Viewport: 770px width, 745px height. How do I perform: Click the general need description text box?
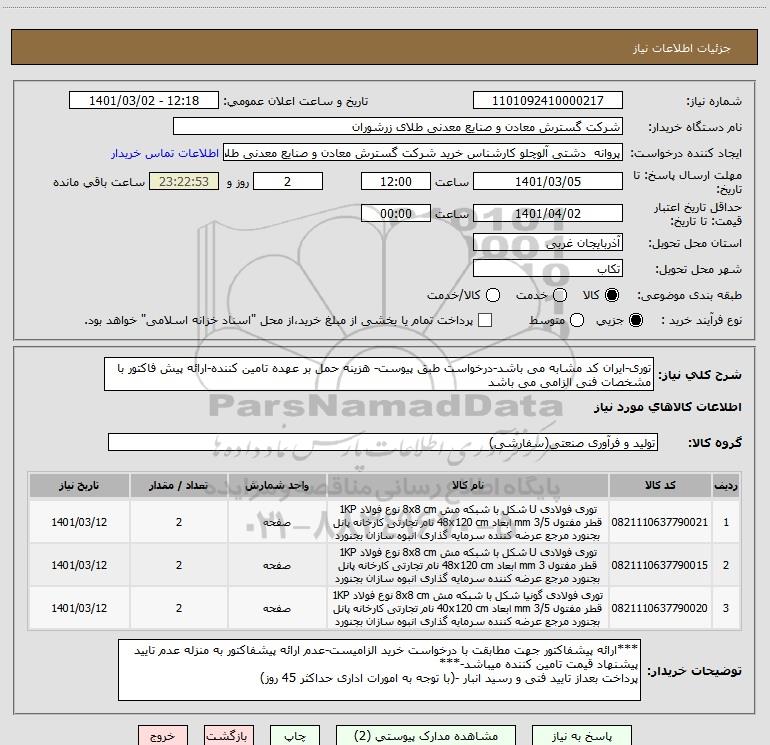[x=379, y=375]
